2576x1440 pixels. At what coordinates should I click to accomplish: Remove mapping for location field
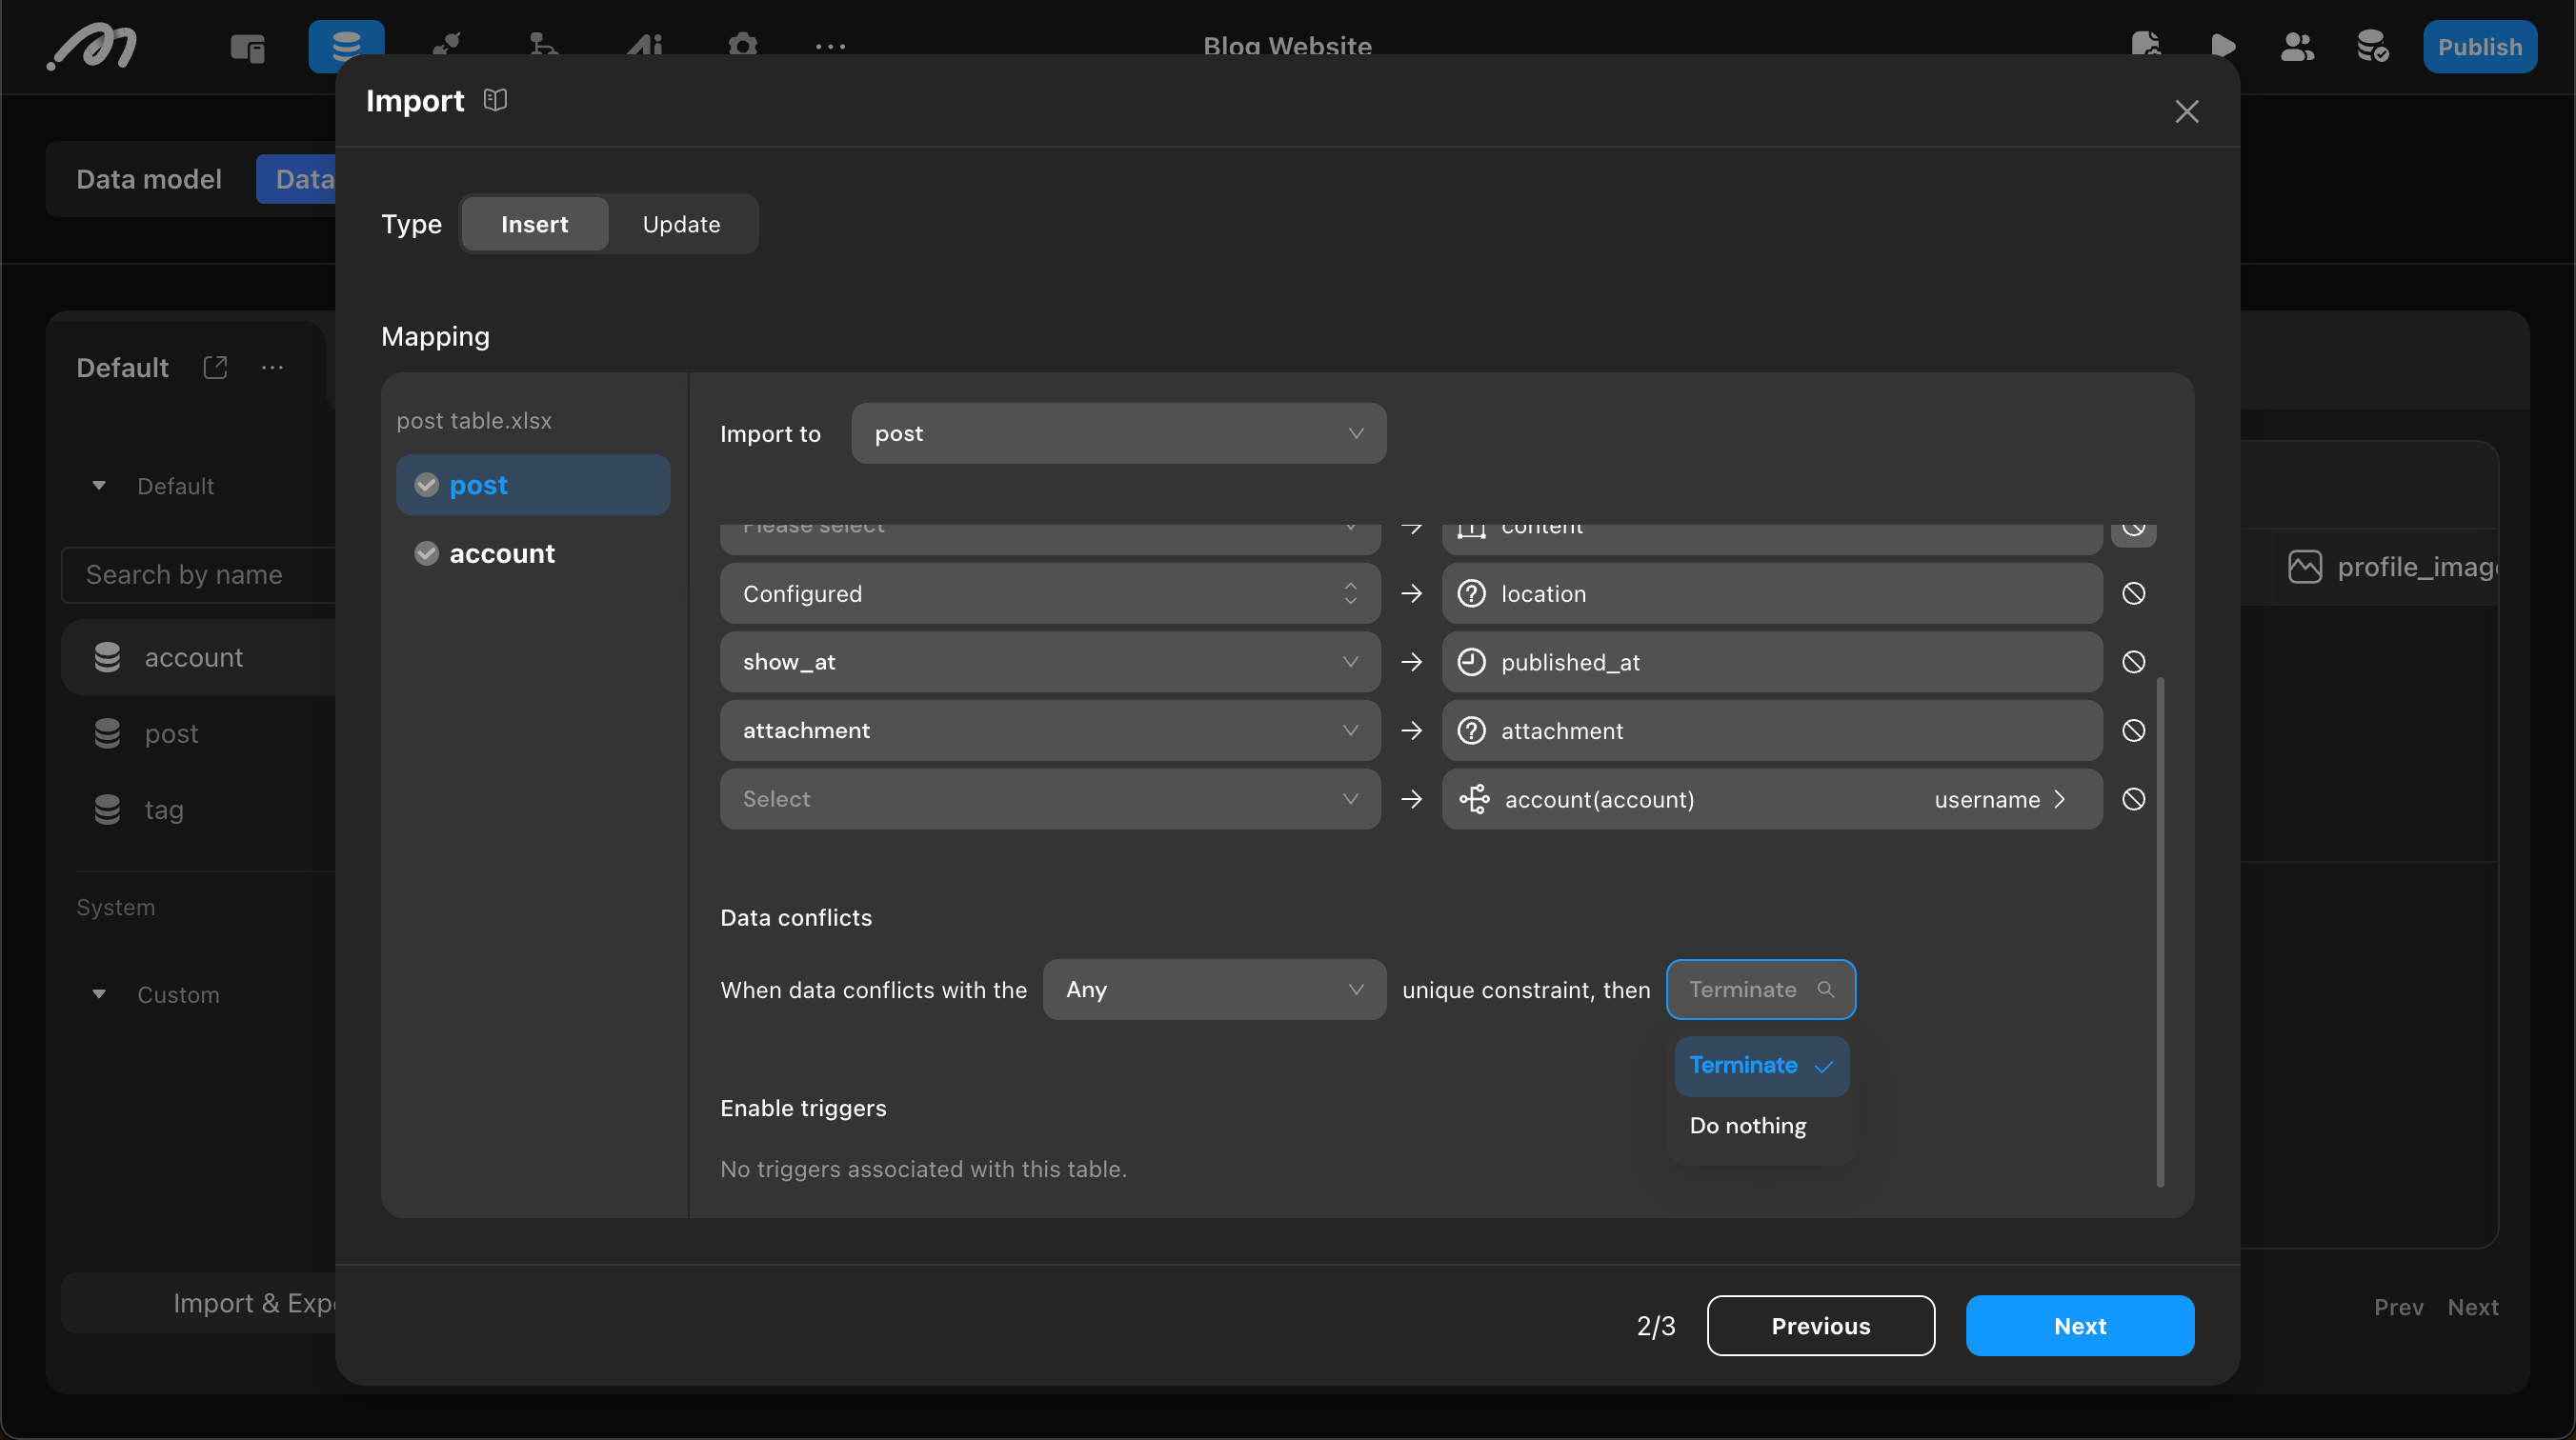click(x=2133, y=593)
